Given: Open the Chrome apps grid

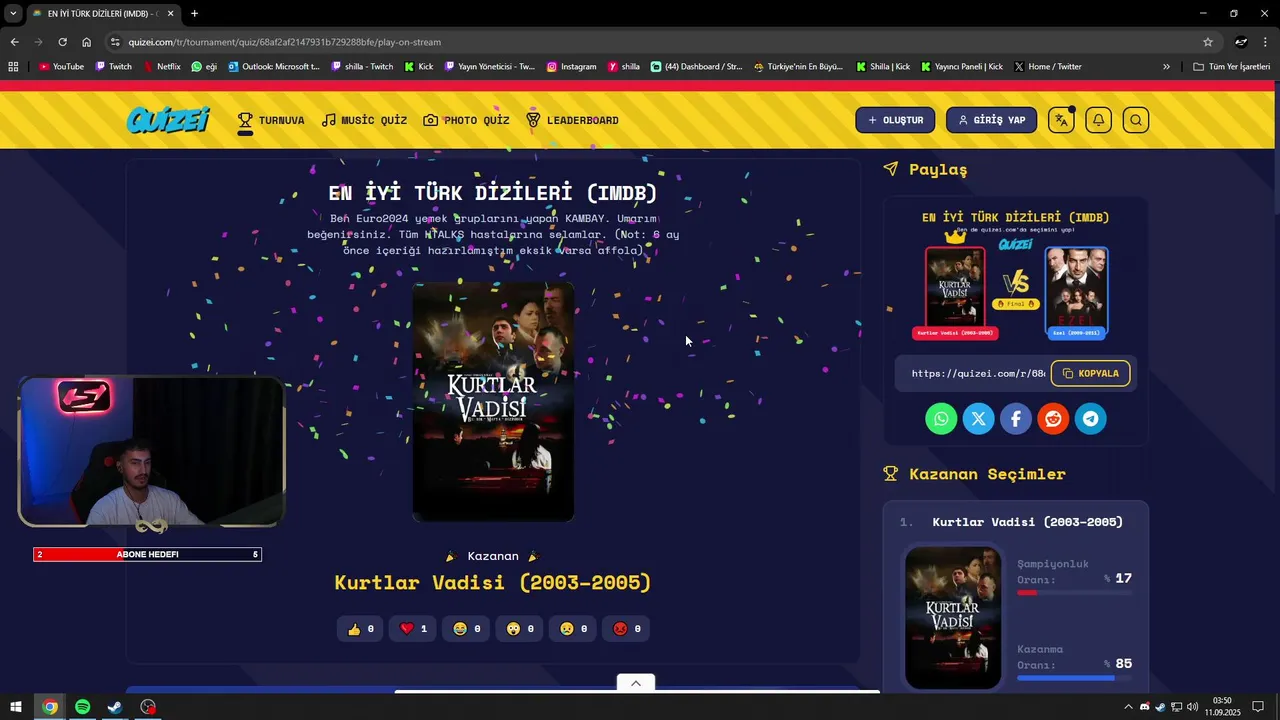Looking at the screenshot, I should click(13, 67).
